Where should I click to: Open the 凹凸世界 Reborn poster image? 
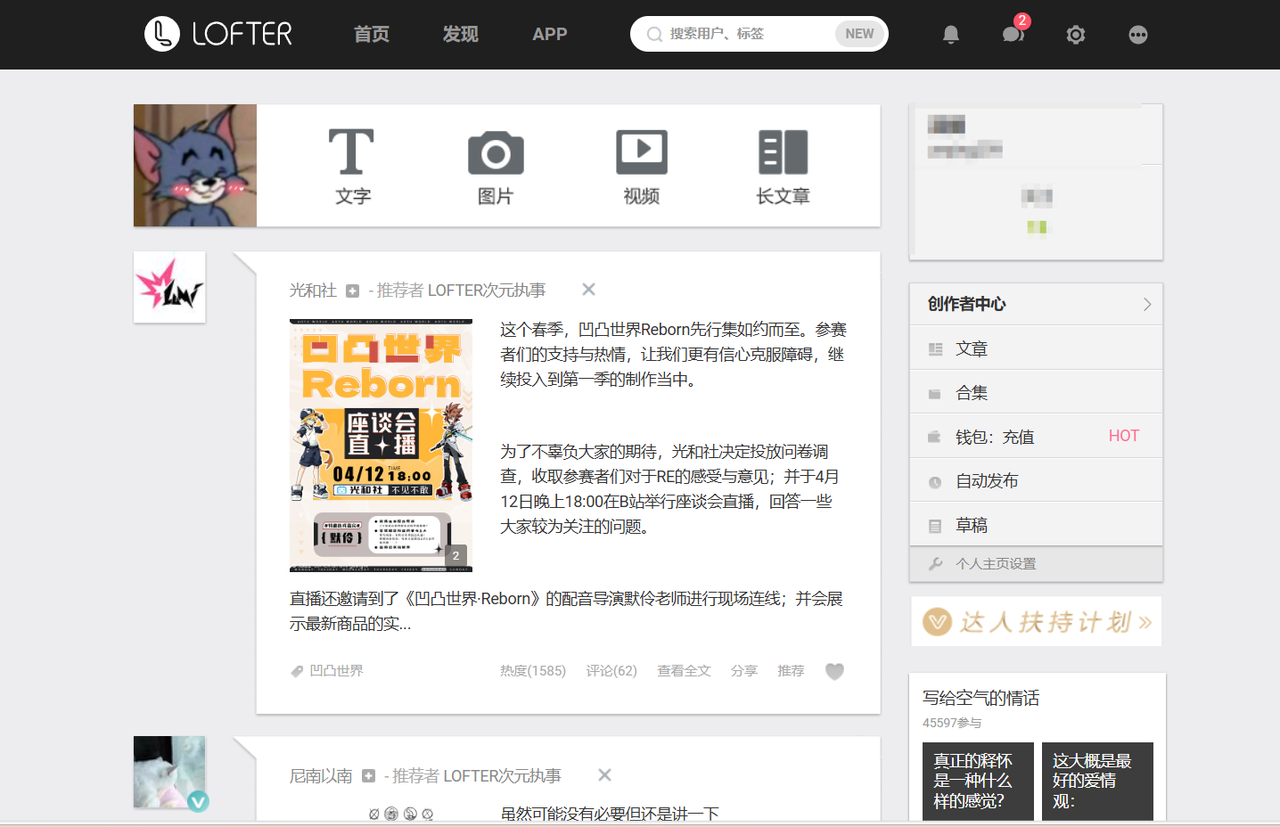pyautogui.click(x=381, y=445)
